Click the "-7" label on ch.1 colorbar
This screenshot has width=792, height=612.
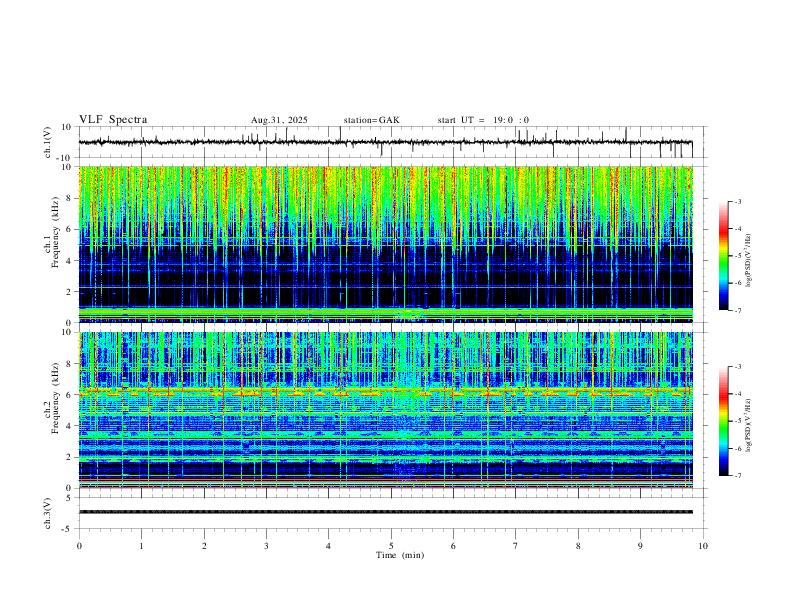pyautogui.click(x=737, y=311)
